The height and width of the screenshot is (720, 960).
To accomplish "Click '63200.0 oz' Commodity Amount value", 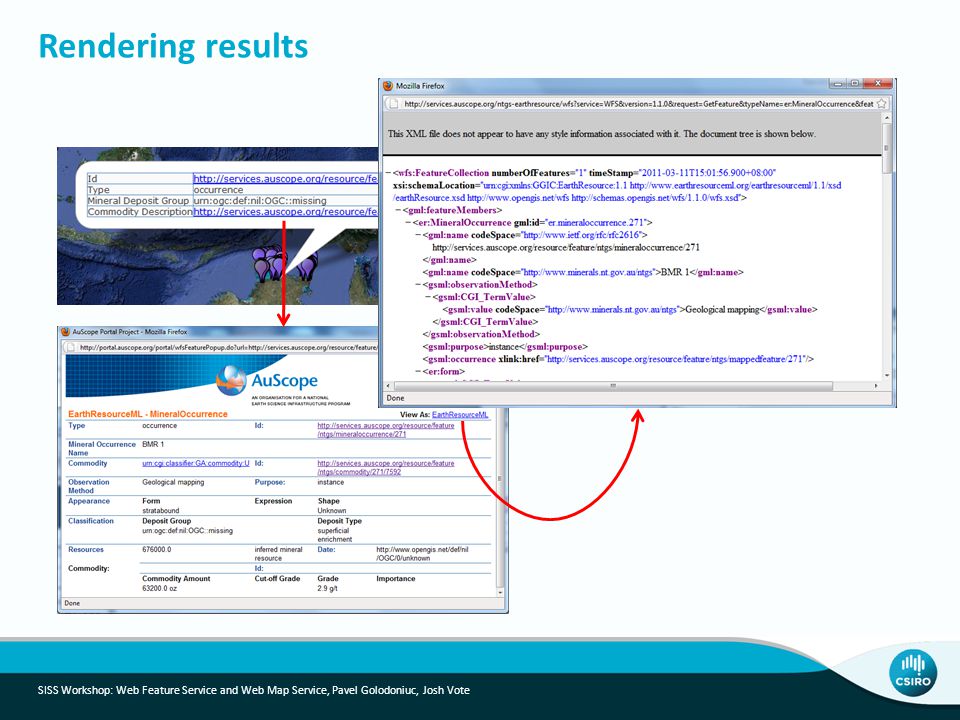I will pyautogui.click(x=159, y=589).
